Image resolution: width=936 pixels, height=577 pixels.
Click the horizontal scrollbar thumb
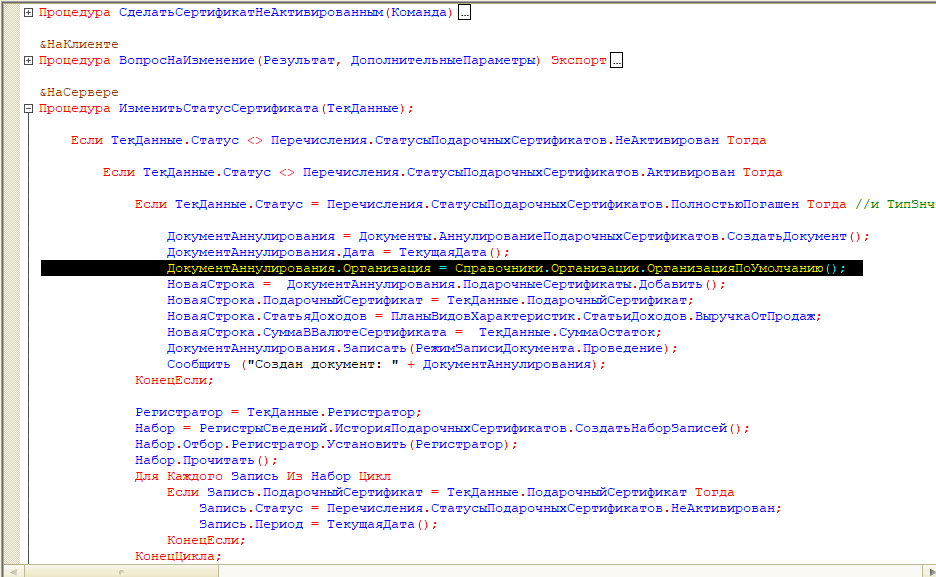pos(121,571)
